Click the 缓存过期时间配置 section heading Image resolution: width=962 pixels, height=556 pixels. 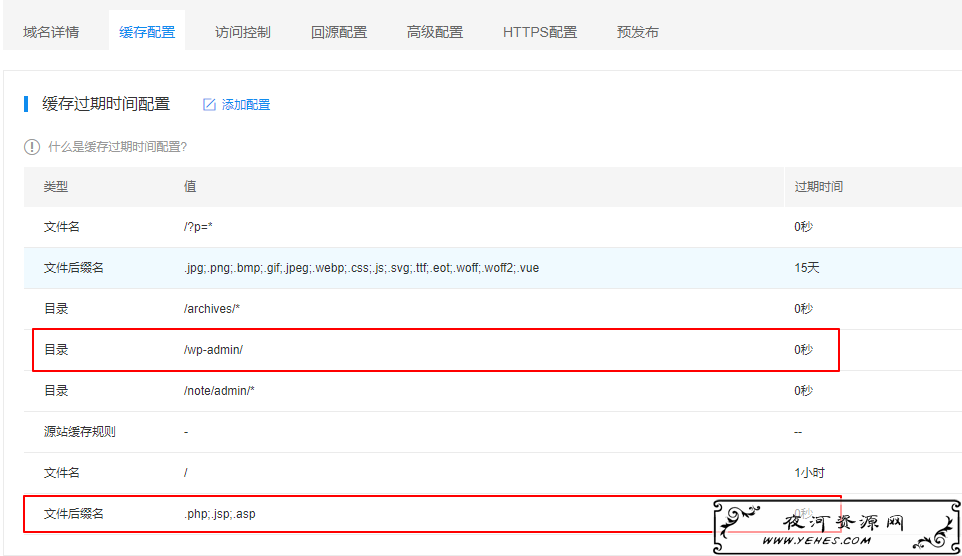point(106,104)
